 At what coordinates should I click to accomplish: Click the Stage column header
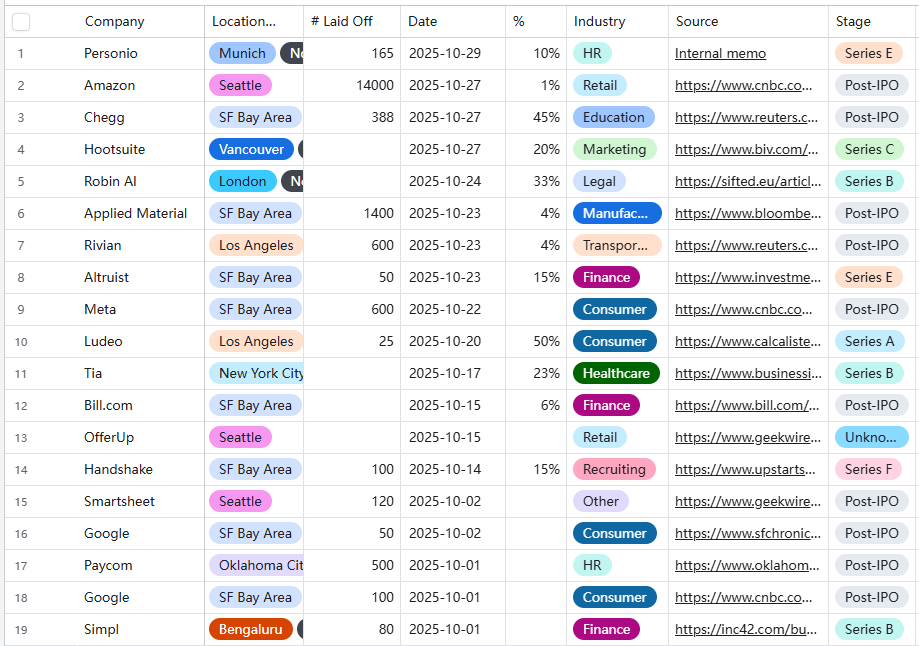(x=853, y=22)
